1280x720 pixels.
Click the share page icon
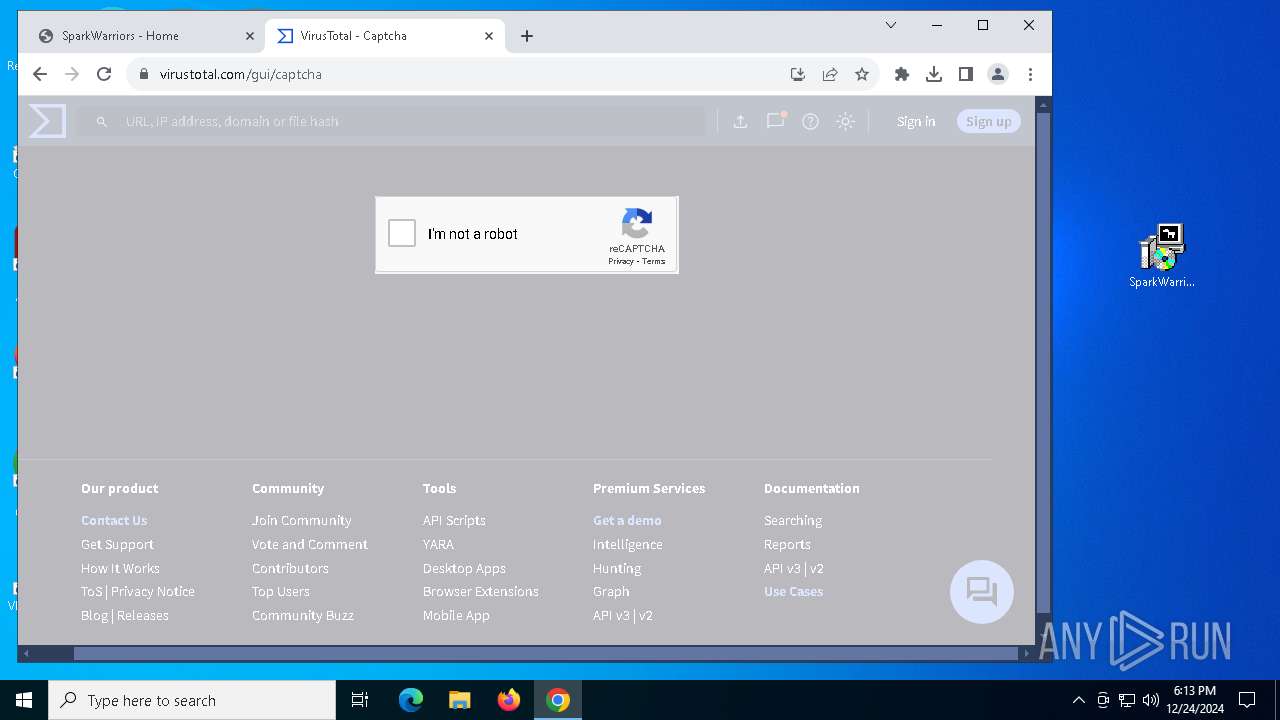(x=830, y=74)
